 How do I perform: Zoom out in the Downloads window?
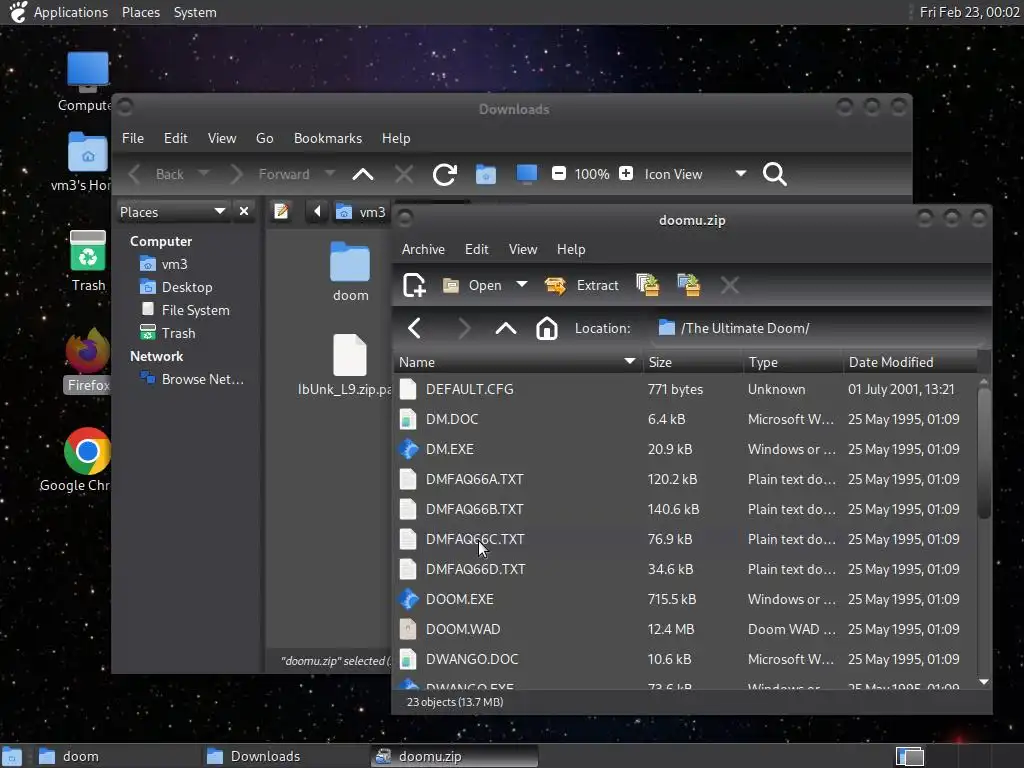(x=558, y=174)
